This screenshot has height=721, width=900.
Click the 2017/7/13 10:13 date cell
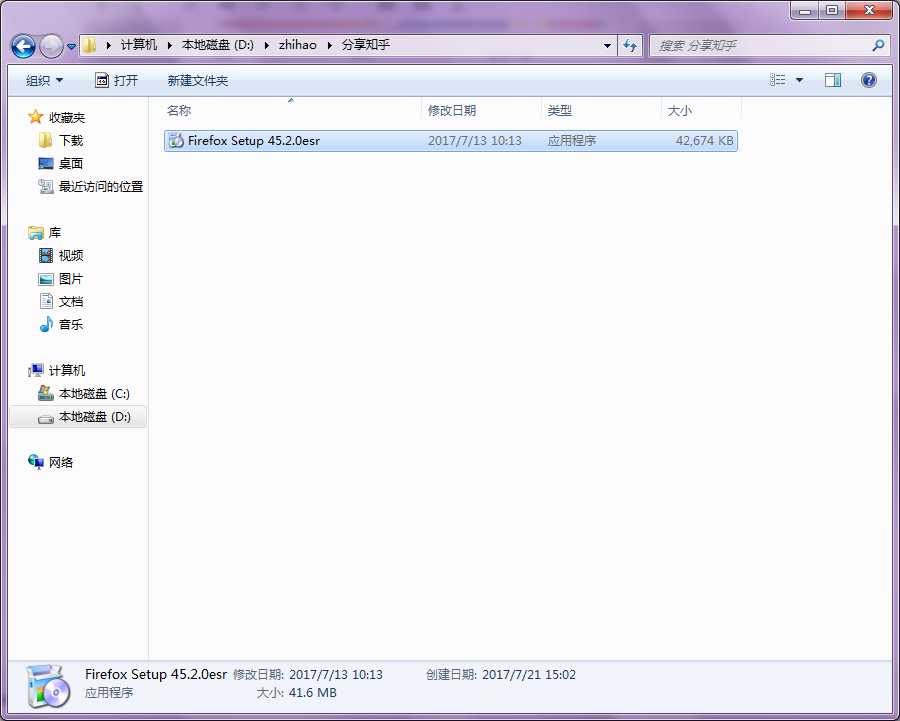tap(475, 141)
